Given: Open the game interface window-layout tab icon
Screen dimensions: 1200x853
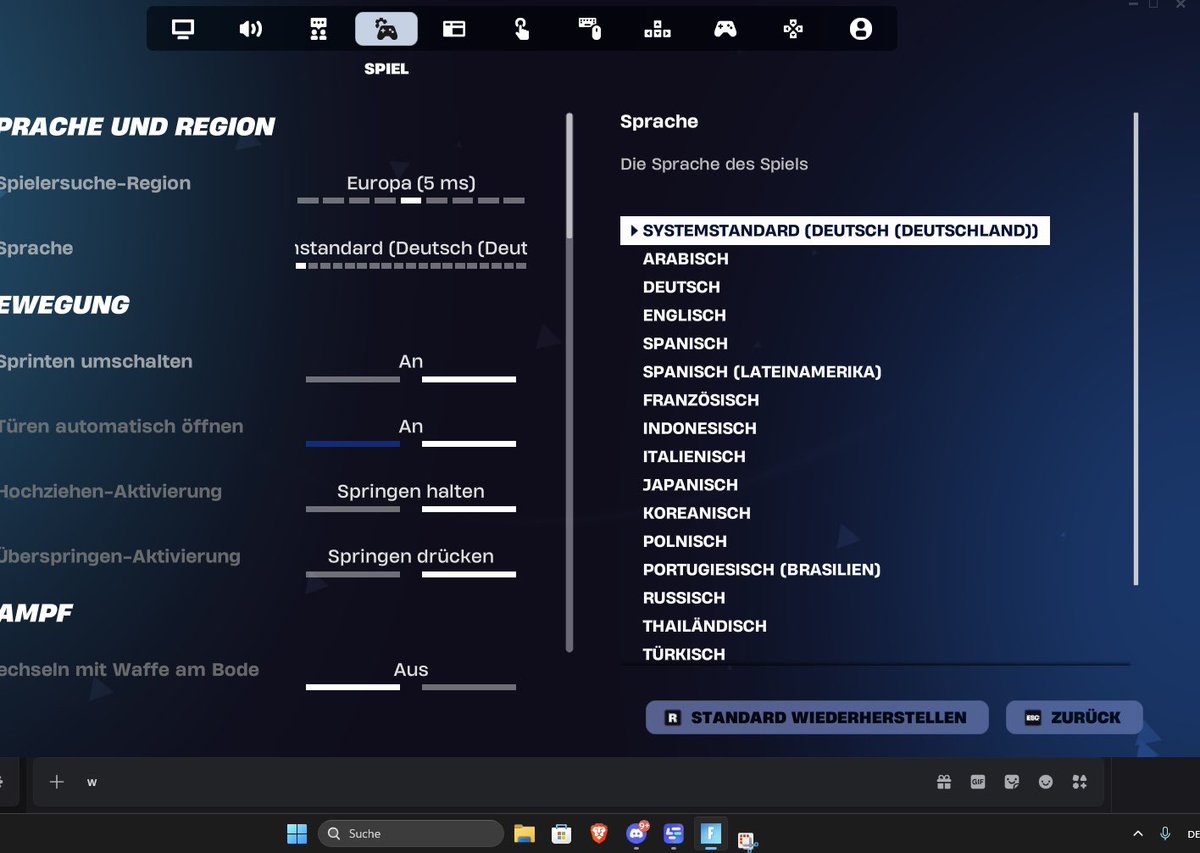Looking at the screenshot, I should (454, 29).
